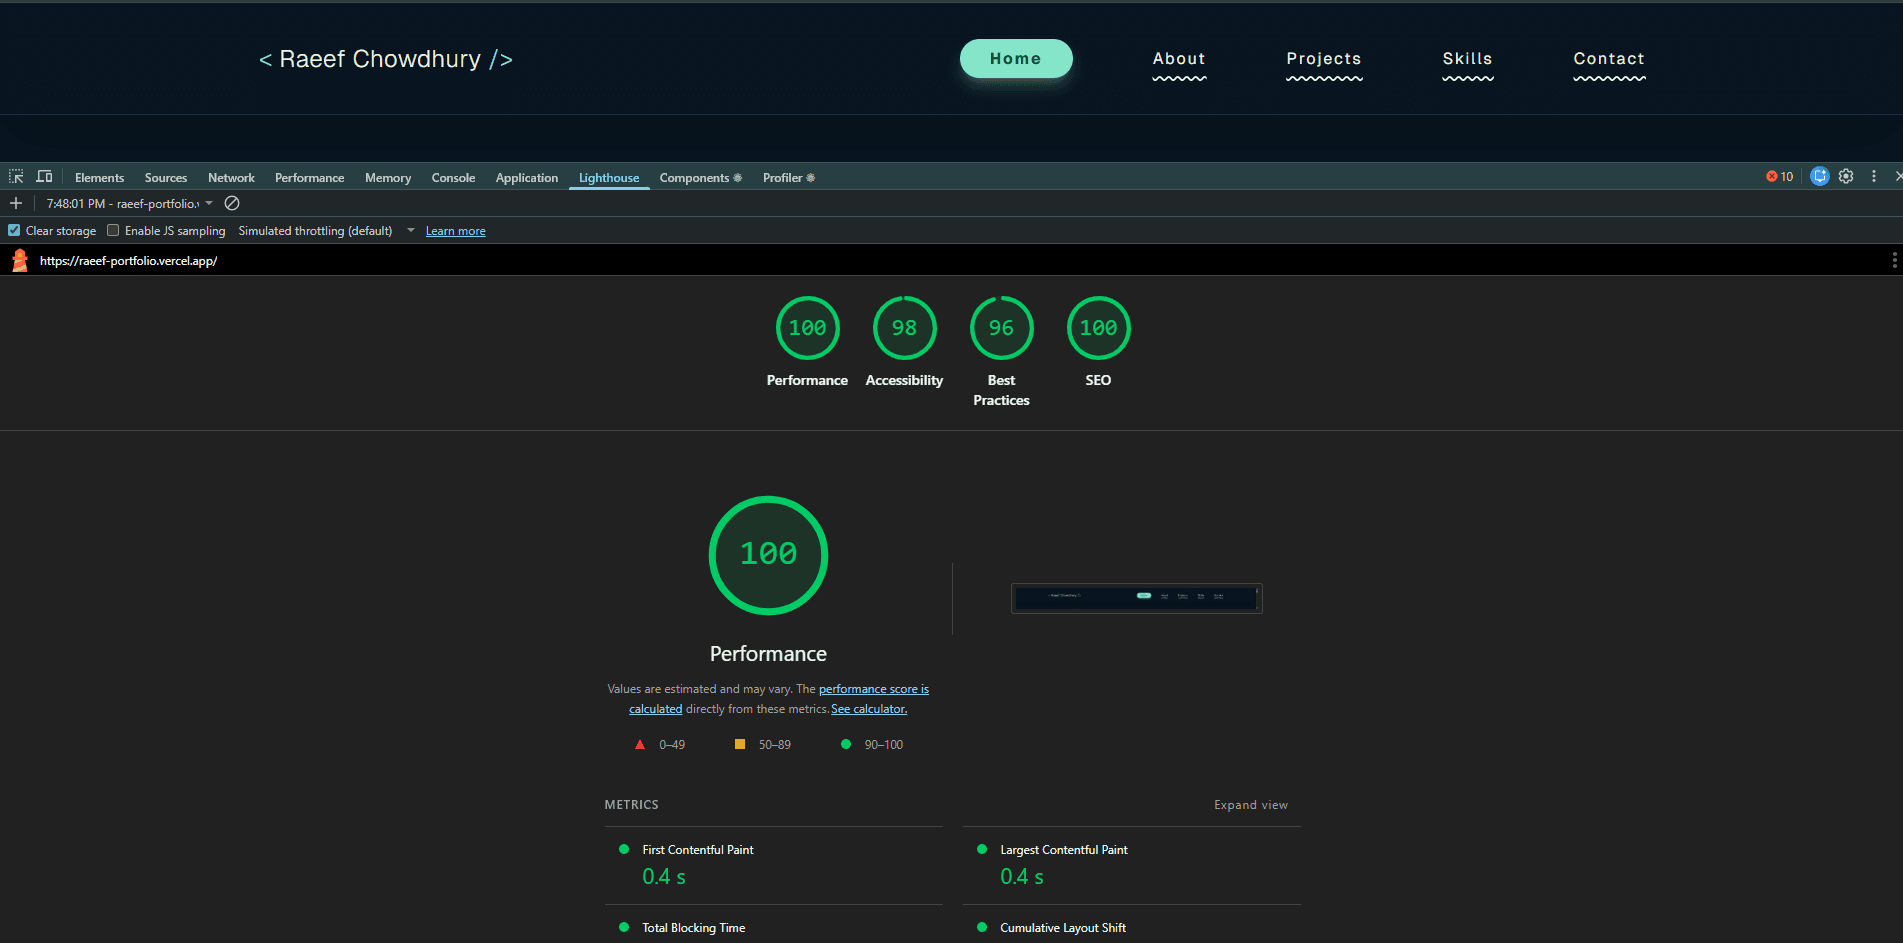Expand the report selector dropdown
The image size is (1903, 943).
tap(209, 203)
